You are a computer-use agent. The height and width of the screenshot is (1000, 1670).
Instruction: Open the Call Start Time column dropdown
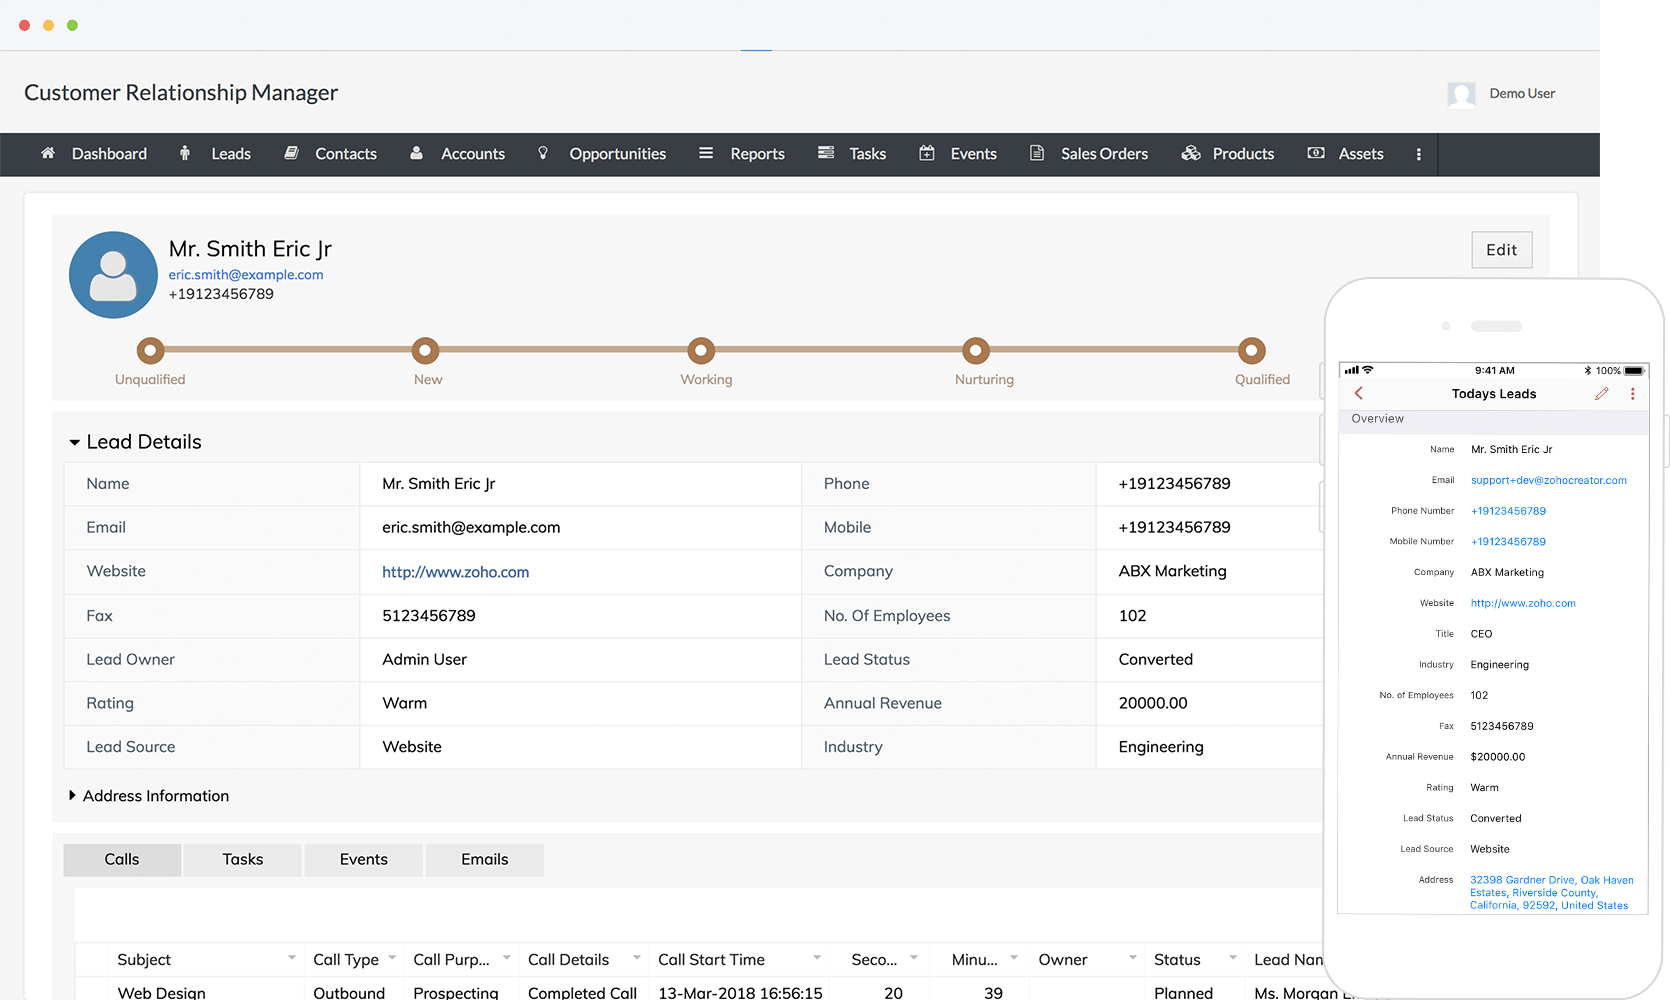(817, 958)
